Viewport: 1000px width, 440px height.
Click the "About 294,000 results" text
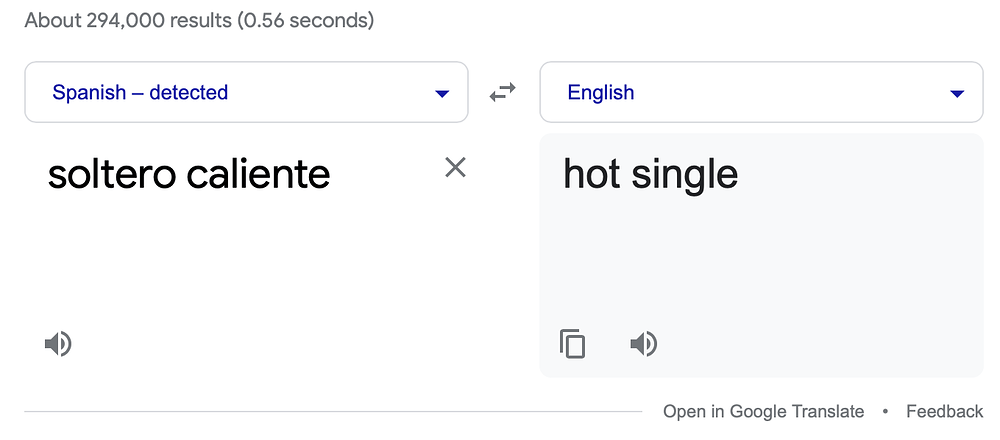click(x=128, y=21)
